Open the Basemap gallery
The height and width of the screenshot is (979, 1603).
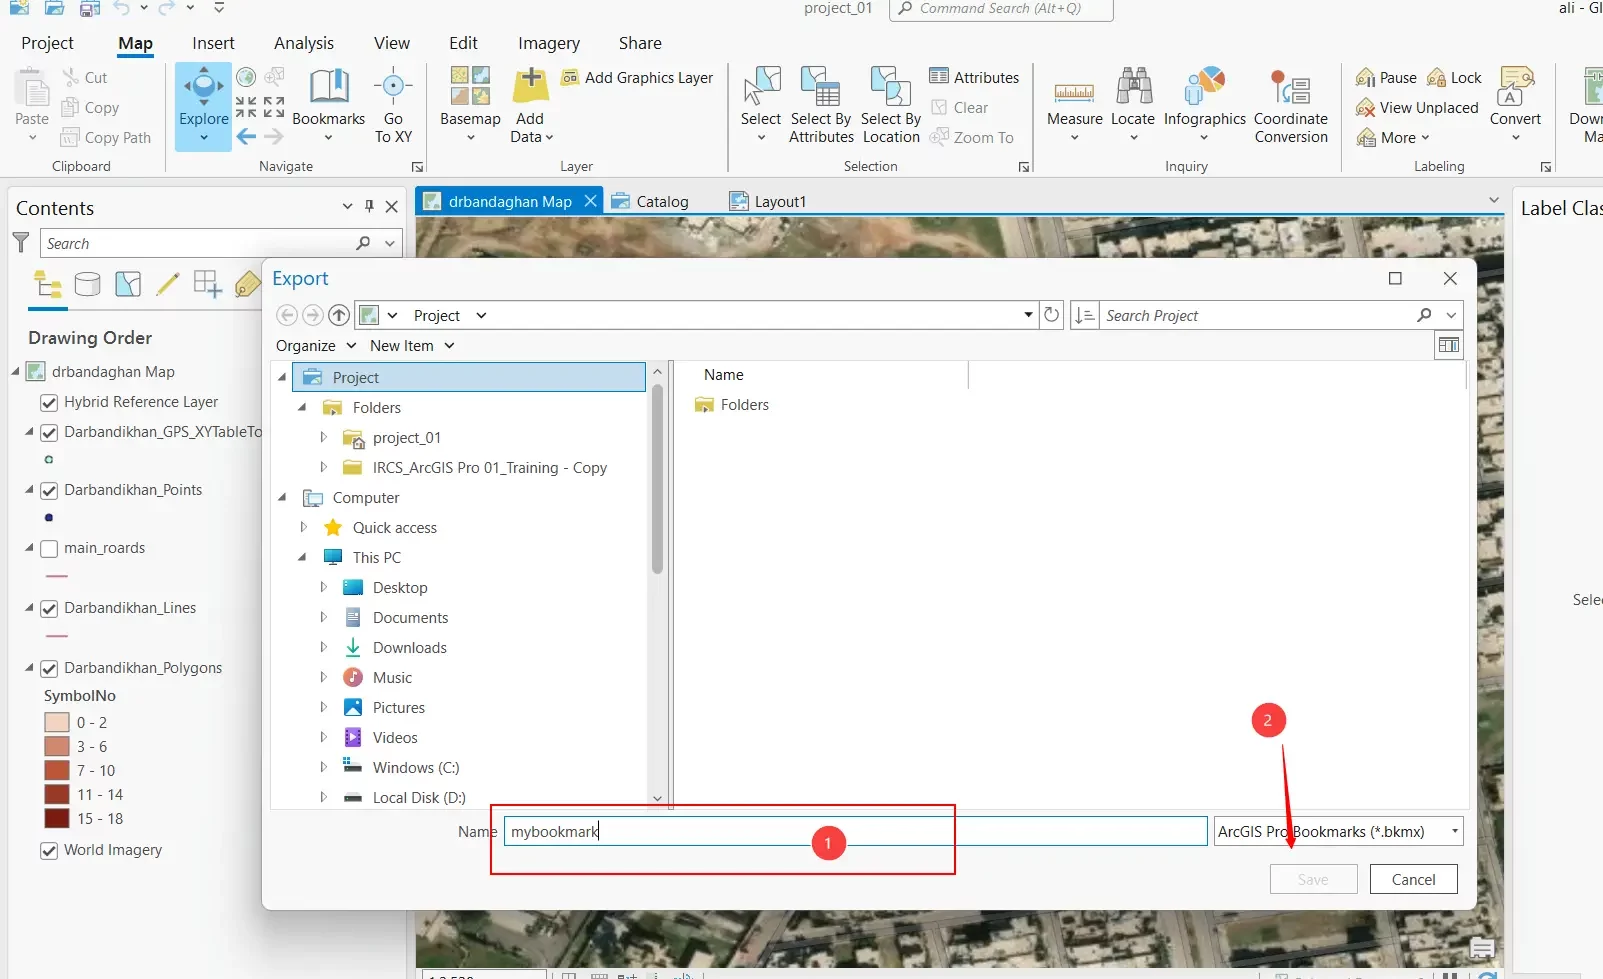(470, 104)
